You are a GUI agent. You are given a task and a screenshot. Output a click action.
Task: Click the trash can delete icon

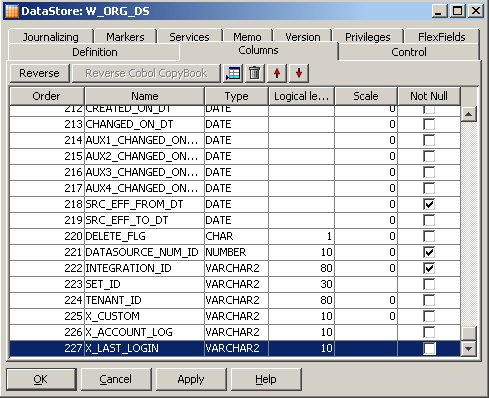pyautogui.click(x=255, y=73)
